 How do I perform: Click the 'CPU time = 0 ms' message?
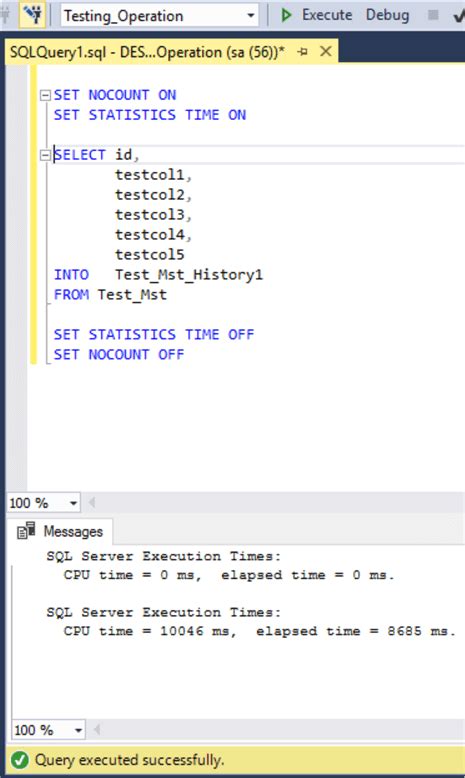tap(133, 575)
